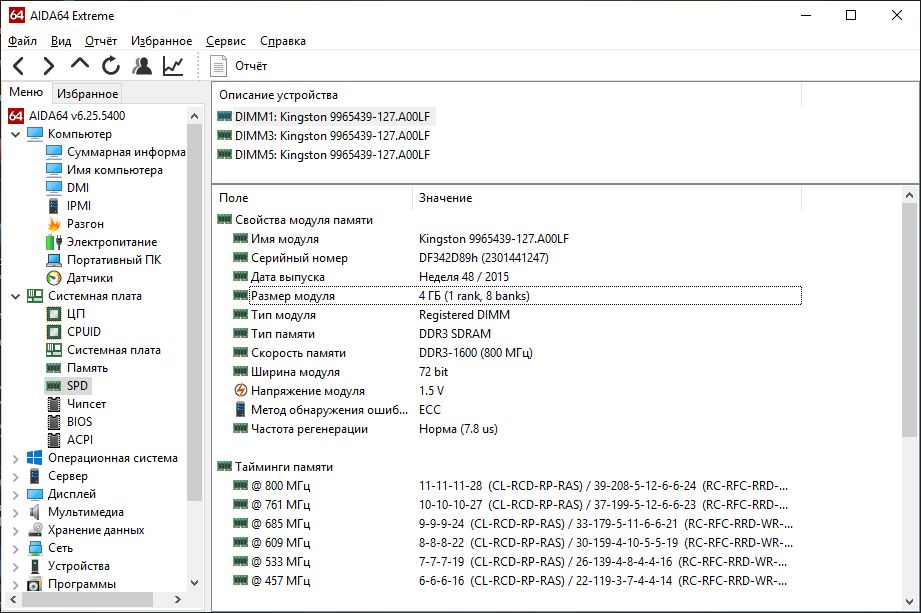Switch to the Избранное sidebar tab
Screen dimensions: 921x613
[x=88, y=93]
